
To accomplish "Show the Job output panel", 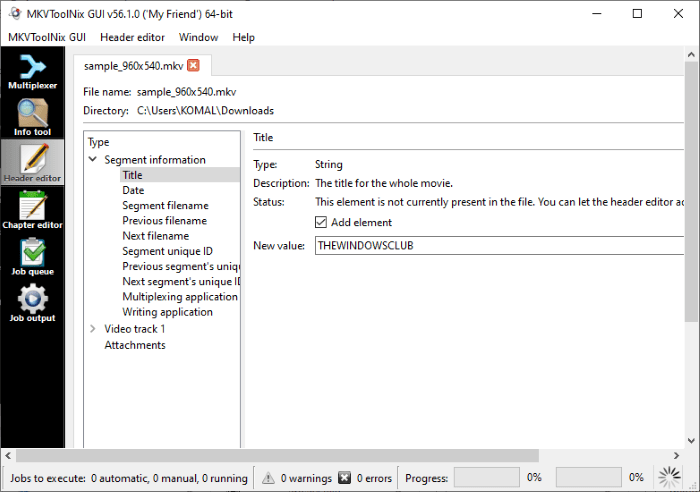I will [x=33, y=302].
